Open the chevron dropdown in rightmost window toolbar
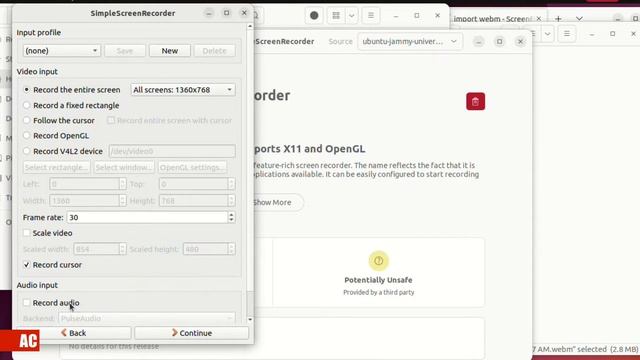 547,34
